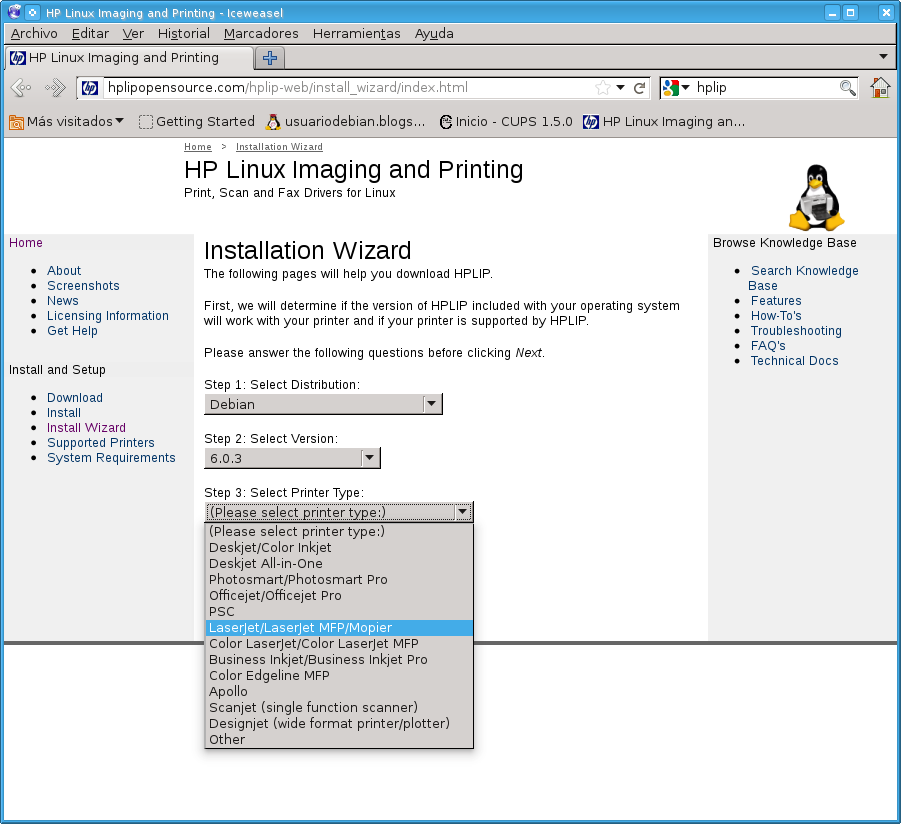The image size is (901, 824).
Task: Open the Ayuda menu
Action: point(434,33)
